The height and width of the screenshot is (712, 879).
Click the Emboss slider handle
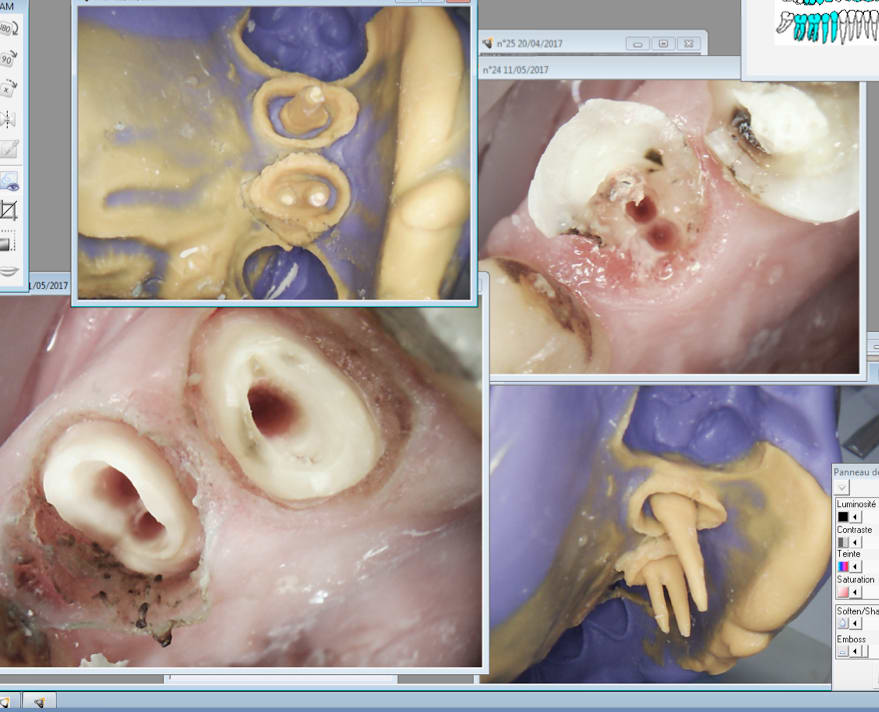[x=866, y=651]
